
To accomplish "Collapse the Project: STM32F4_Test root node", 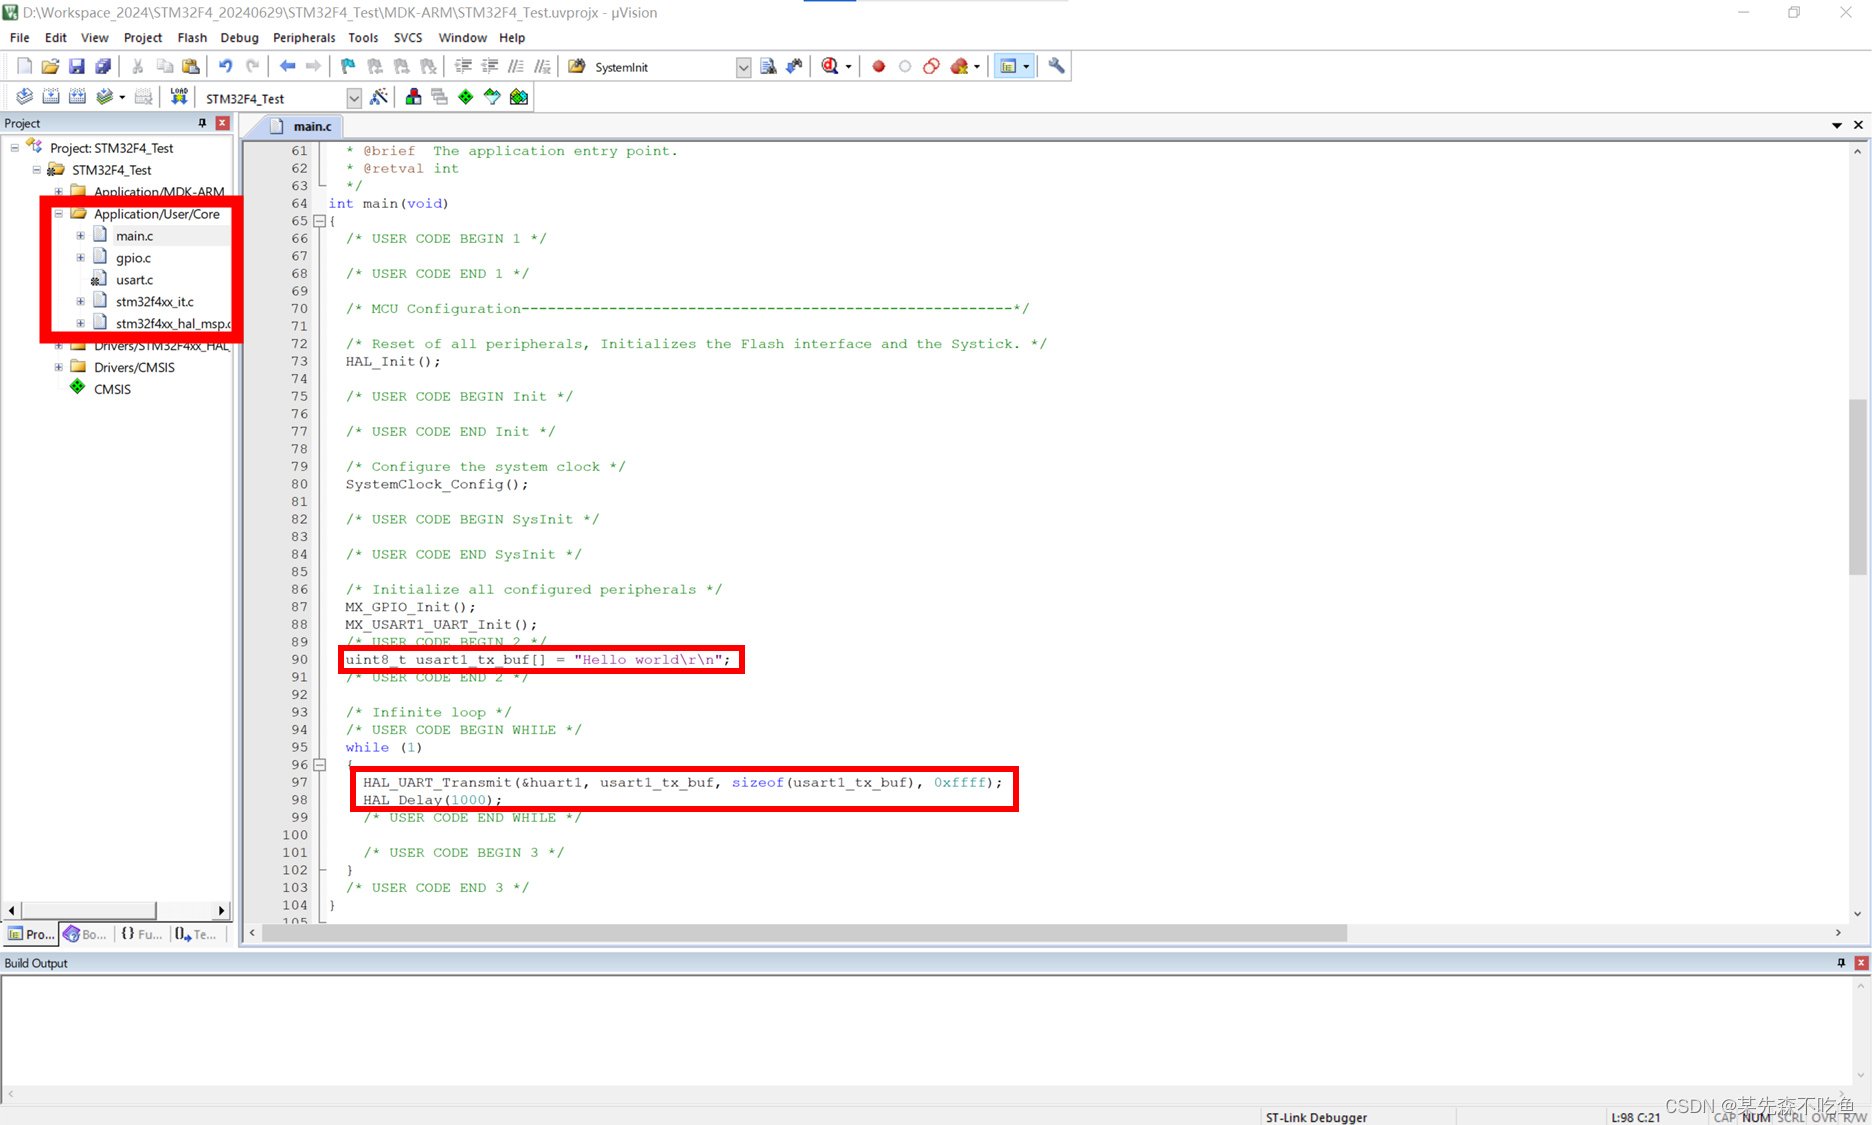I will 15,148.
